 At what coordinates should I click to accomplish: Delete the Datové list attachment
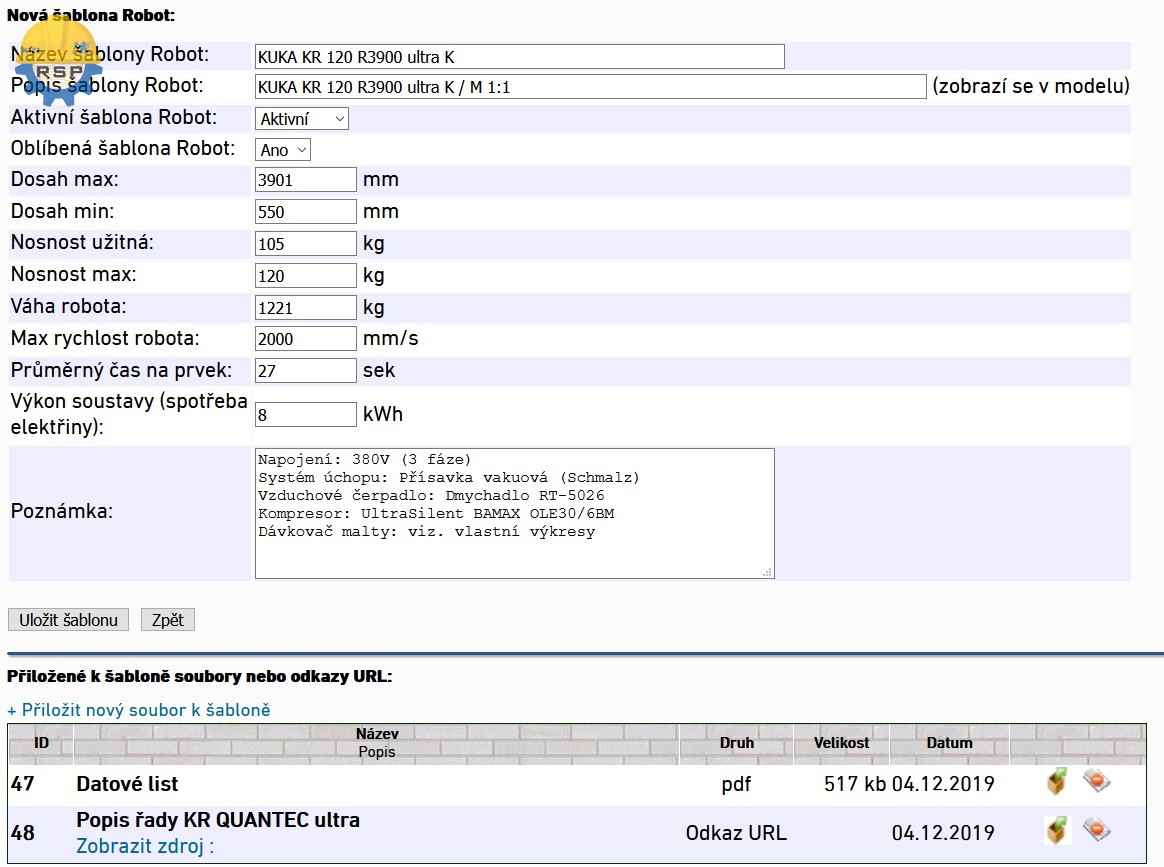[1096, 781]
